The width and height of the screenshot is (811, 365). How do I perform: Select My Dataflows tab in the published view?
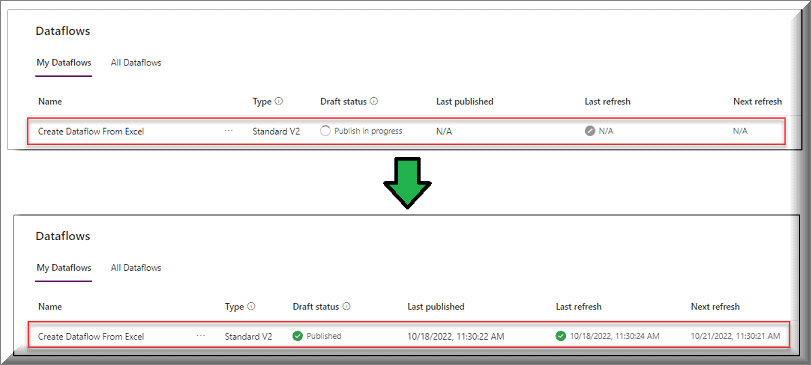tap(64, 268)
